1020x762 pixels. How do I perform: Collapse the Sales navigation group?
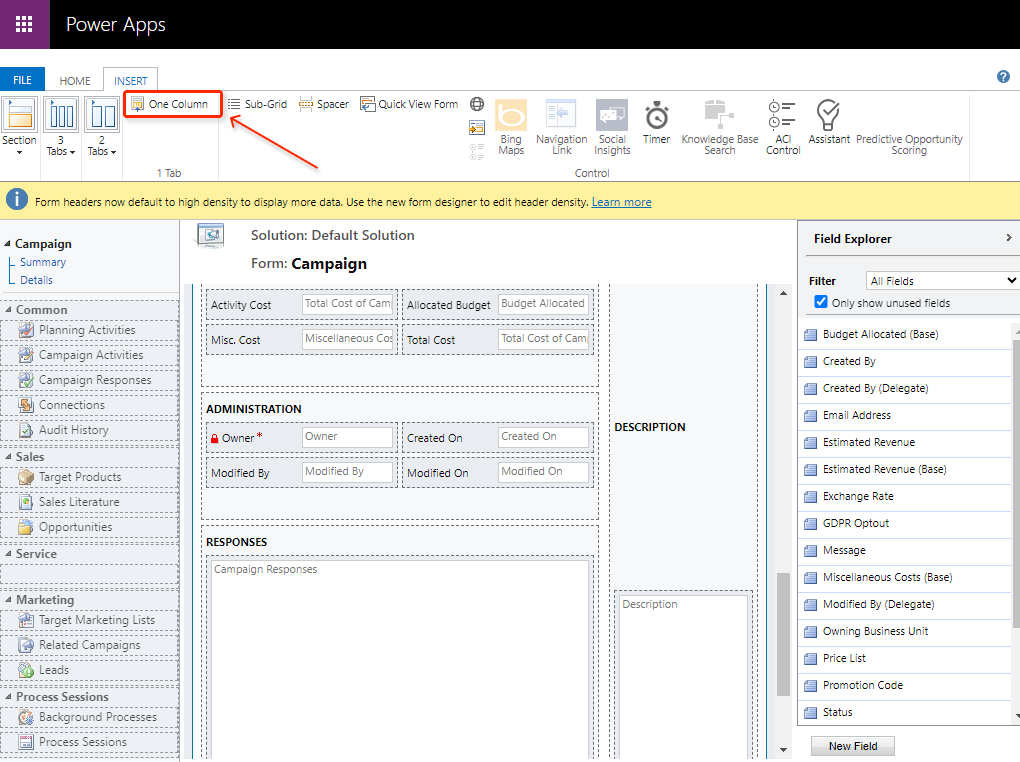click(8, 457)
